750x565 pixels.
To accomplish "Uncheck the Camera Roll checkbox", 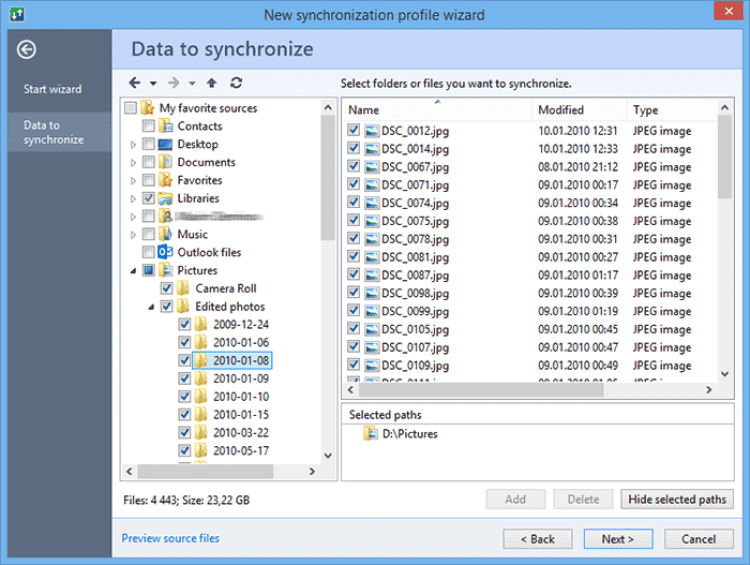I will [x=166, y=288].
